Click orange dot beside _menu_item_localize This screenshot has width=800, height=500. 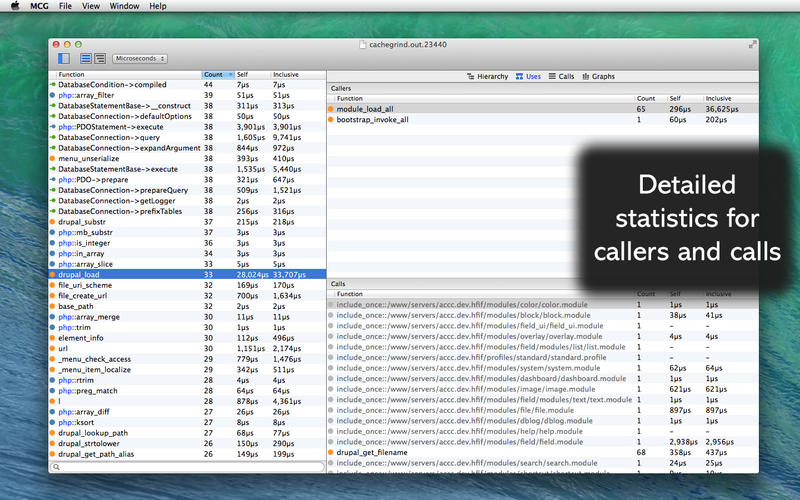[52, 369]
